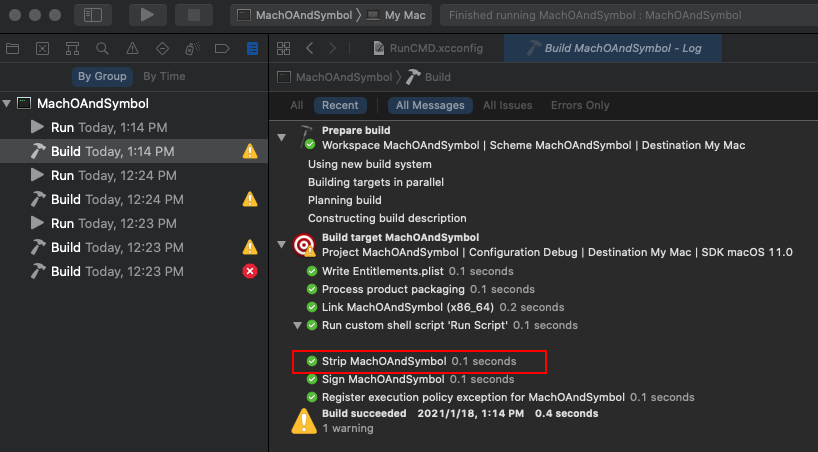Select the failed Build Today, 12:23 PM report
This screenshot has width=818, height=452.
[x=134, y=271]
